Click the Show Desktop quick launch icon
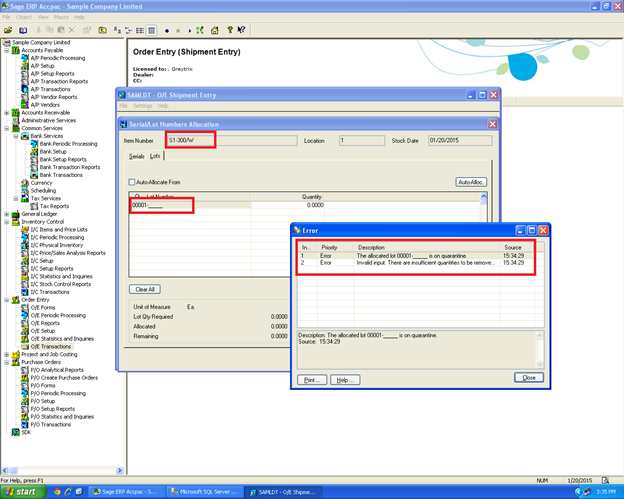 tap(79, 492)
